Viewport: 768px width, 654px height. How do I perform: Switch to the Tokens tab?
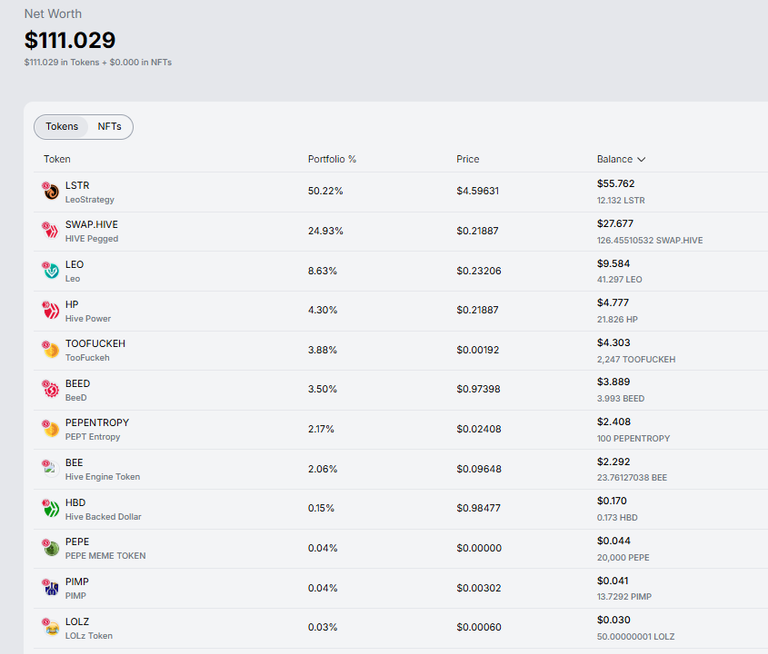pyautogui.click(x=62, y=126)
